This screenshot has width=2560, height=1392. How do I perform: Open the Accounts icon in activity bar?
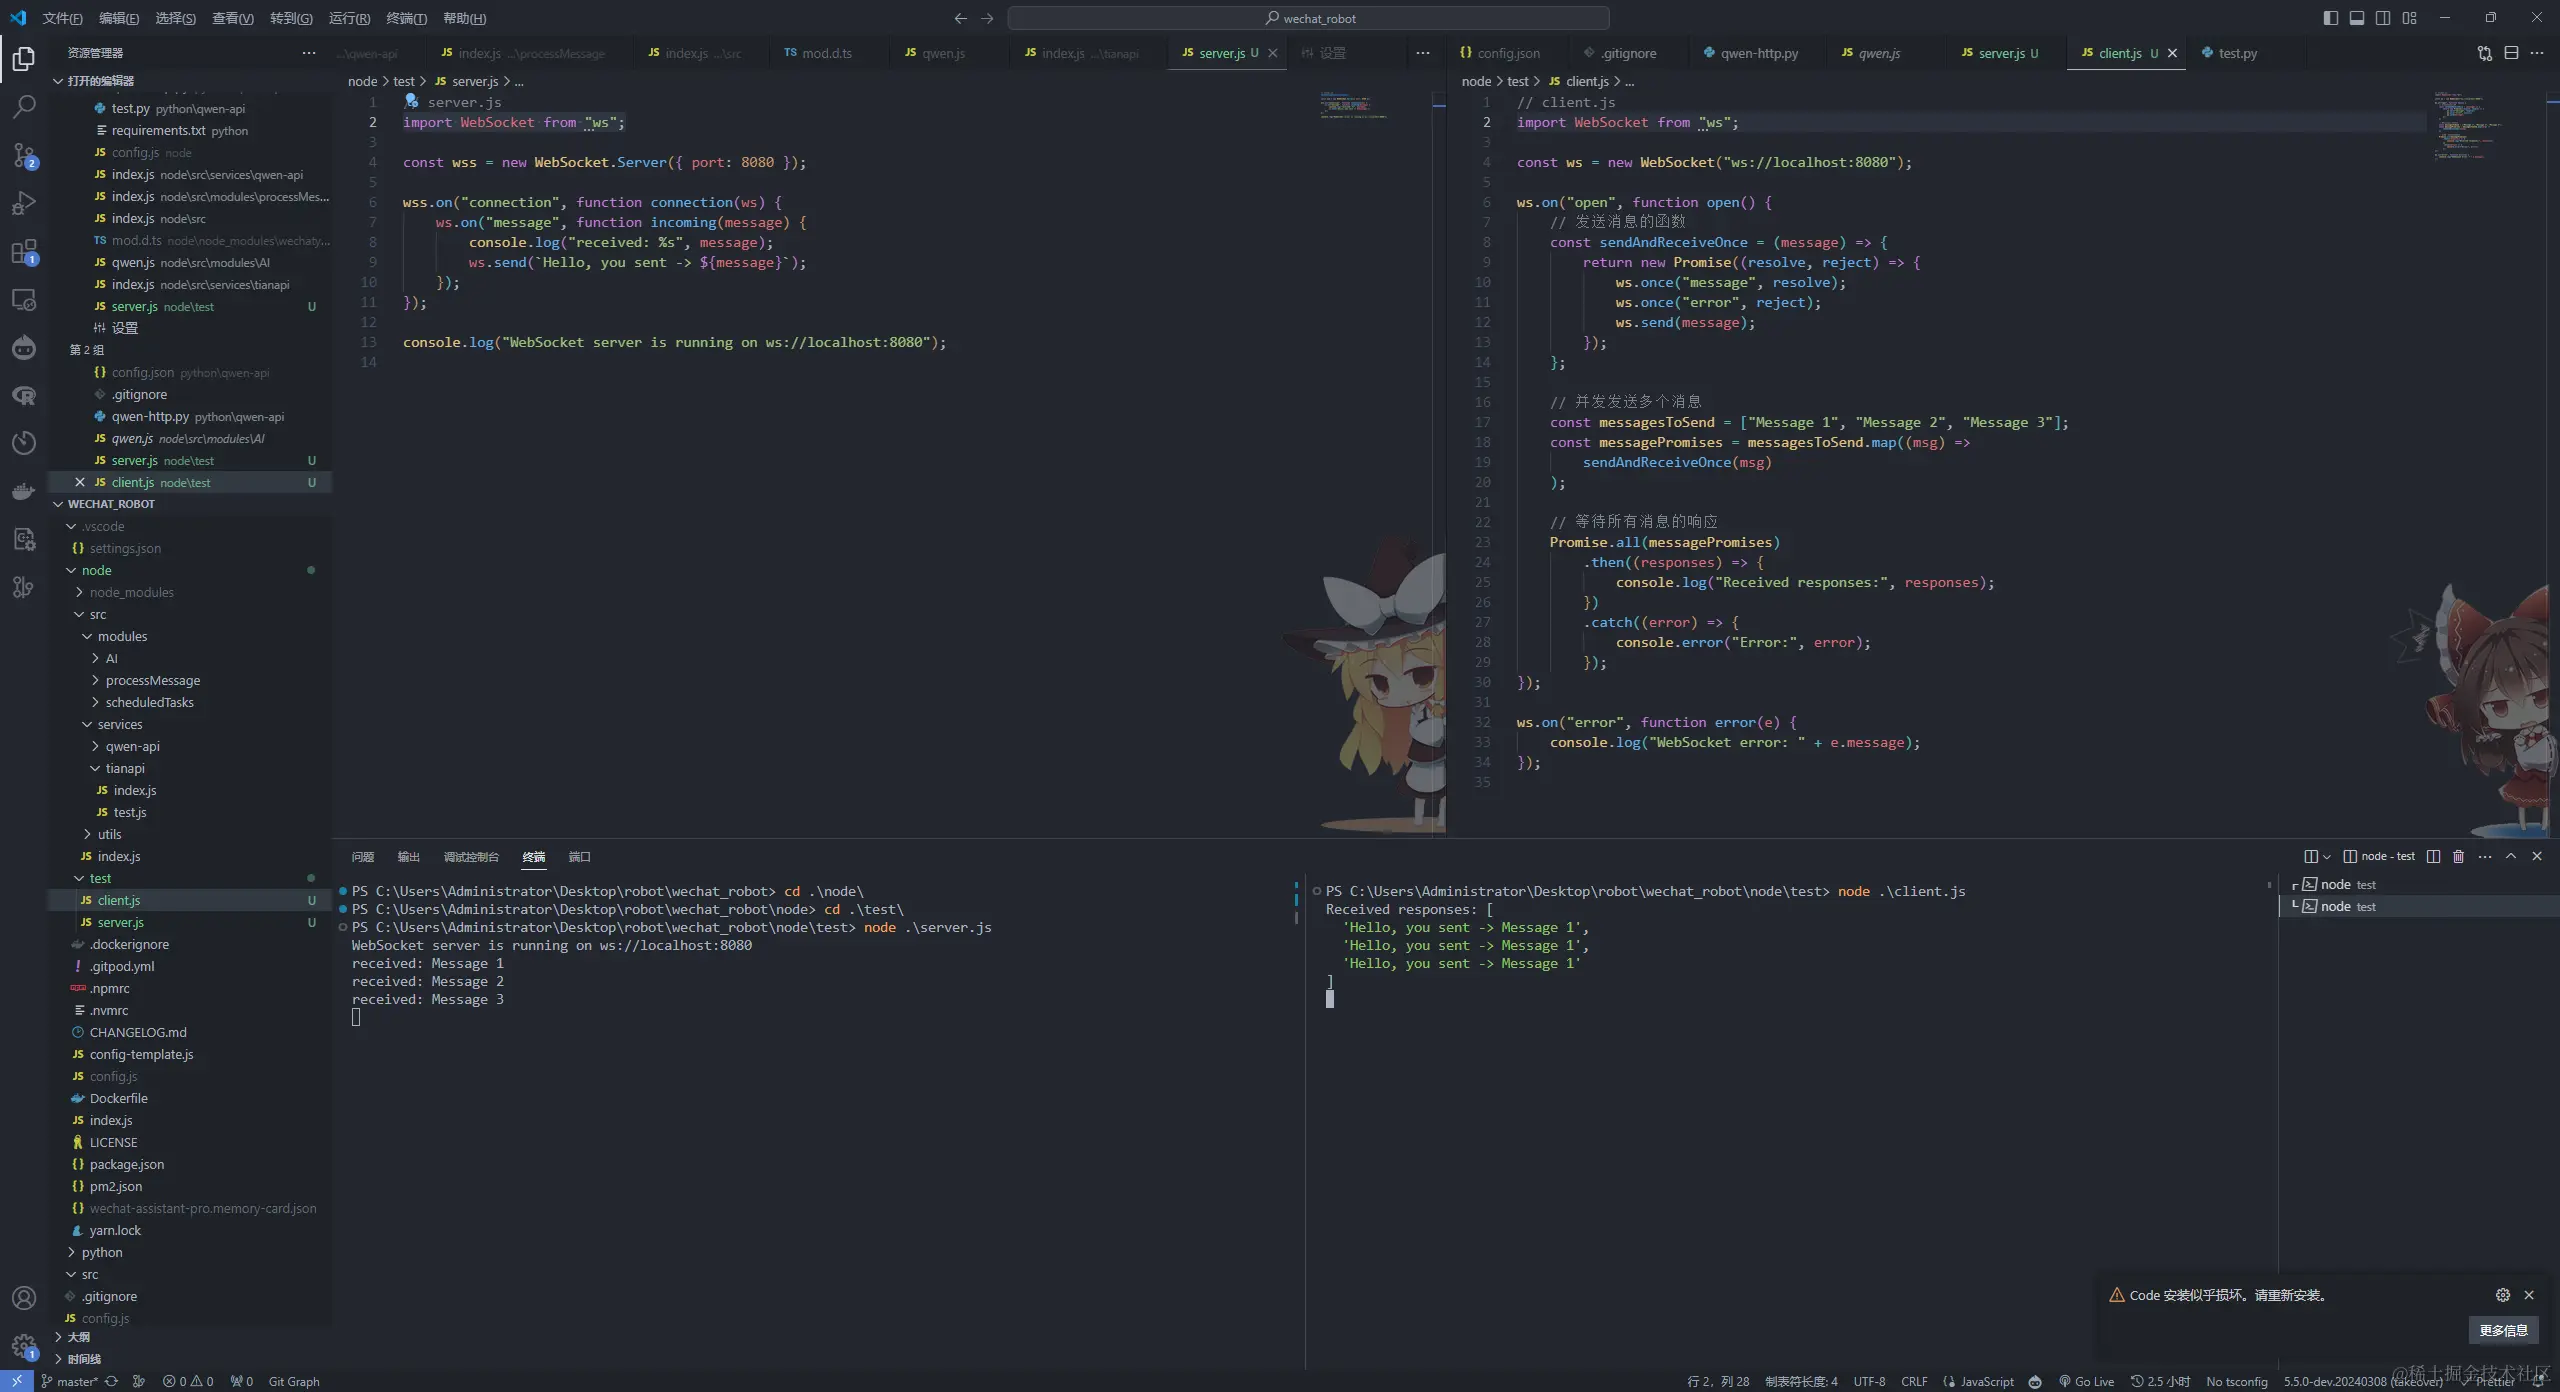(24, 1298)
